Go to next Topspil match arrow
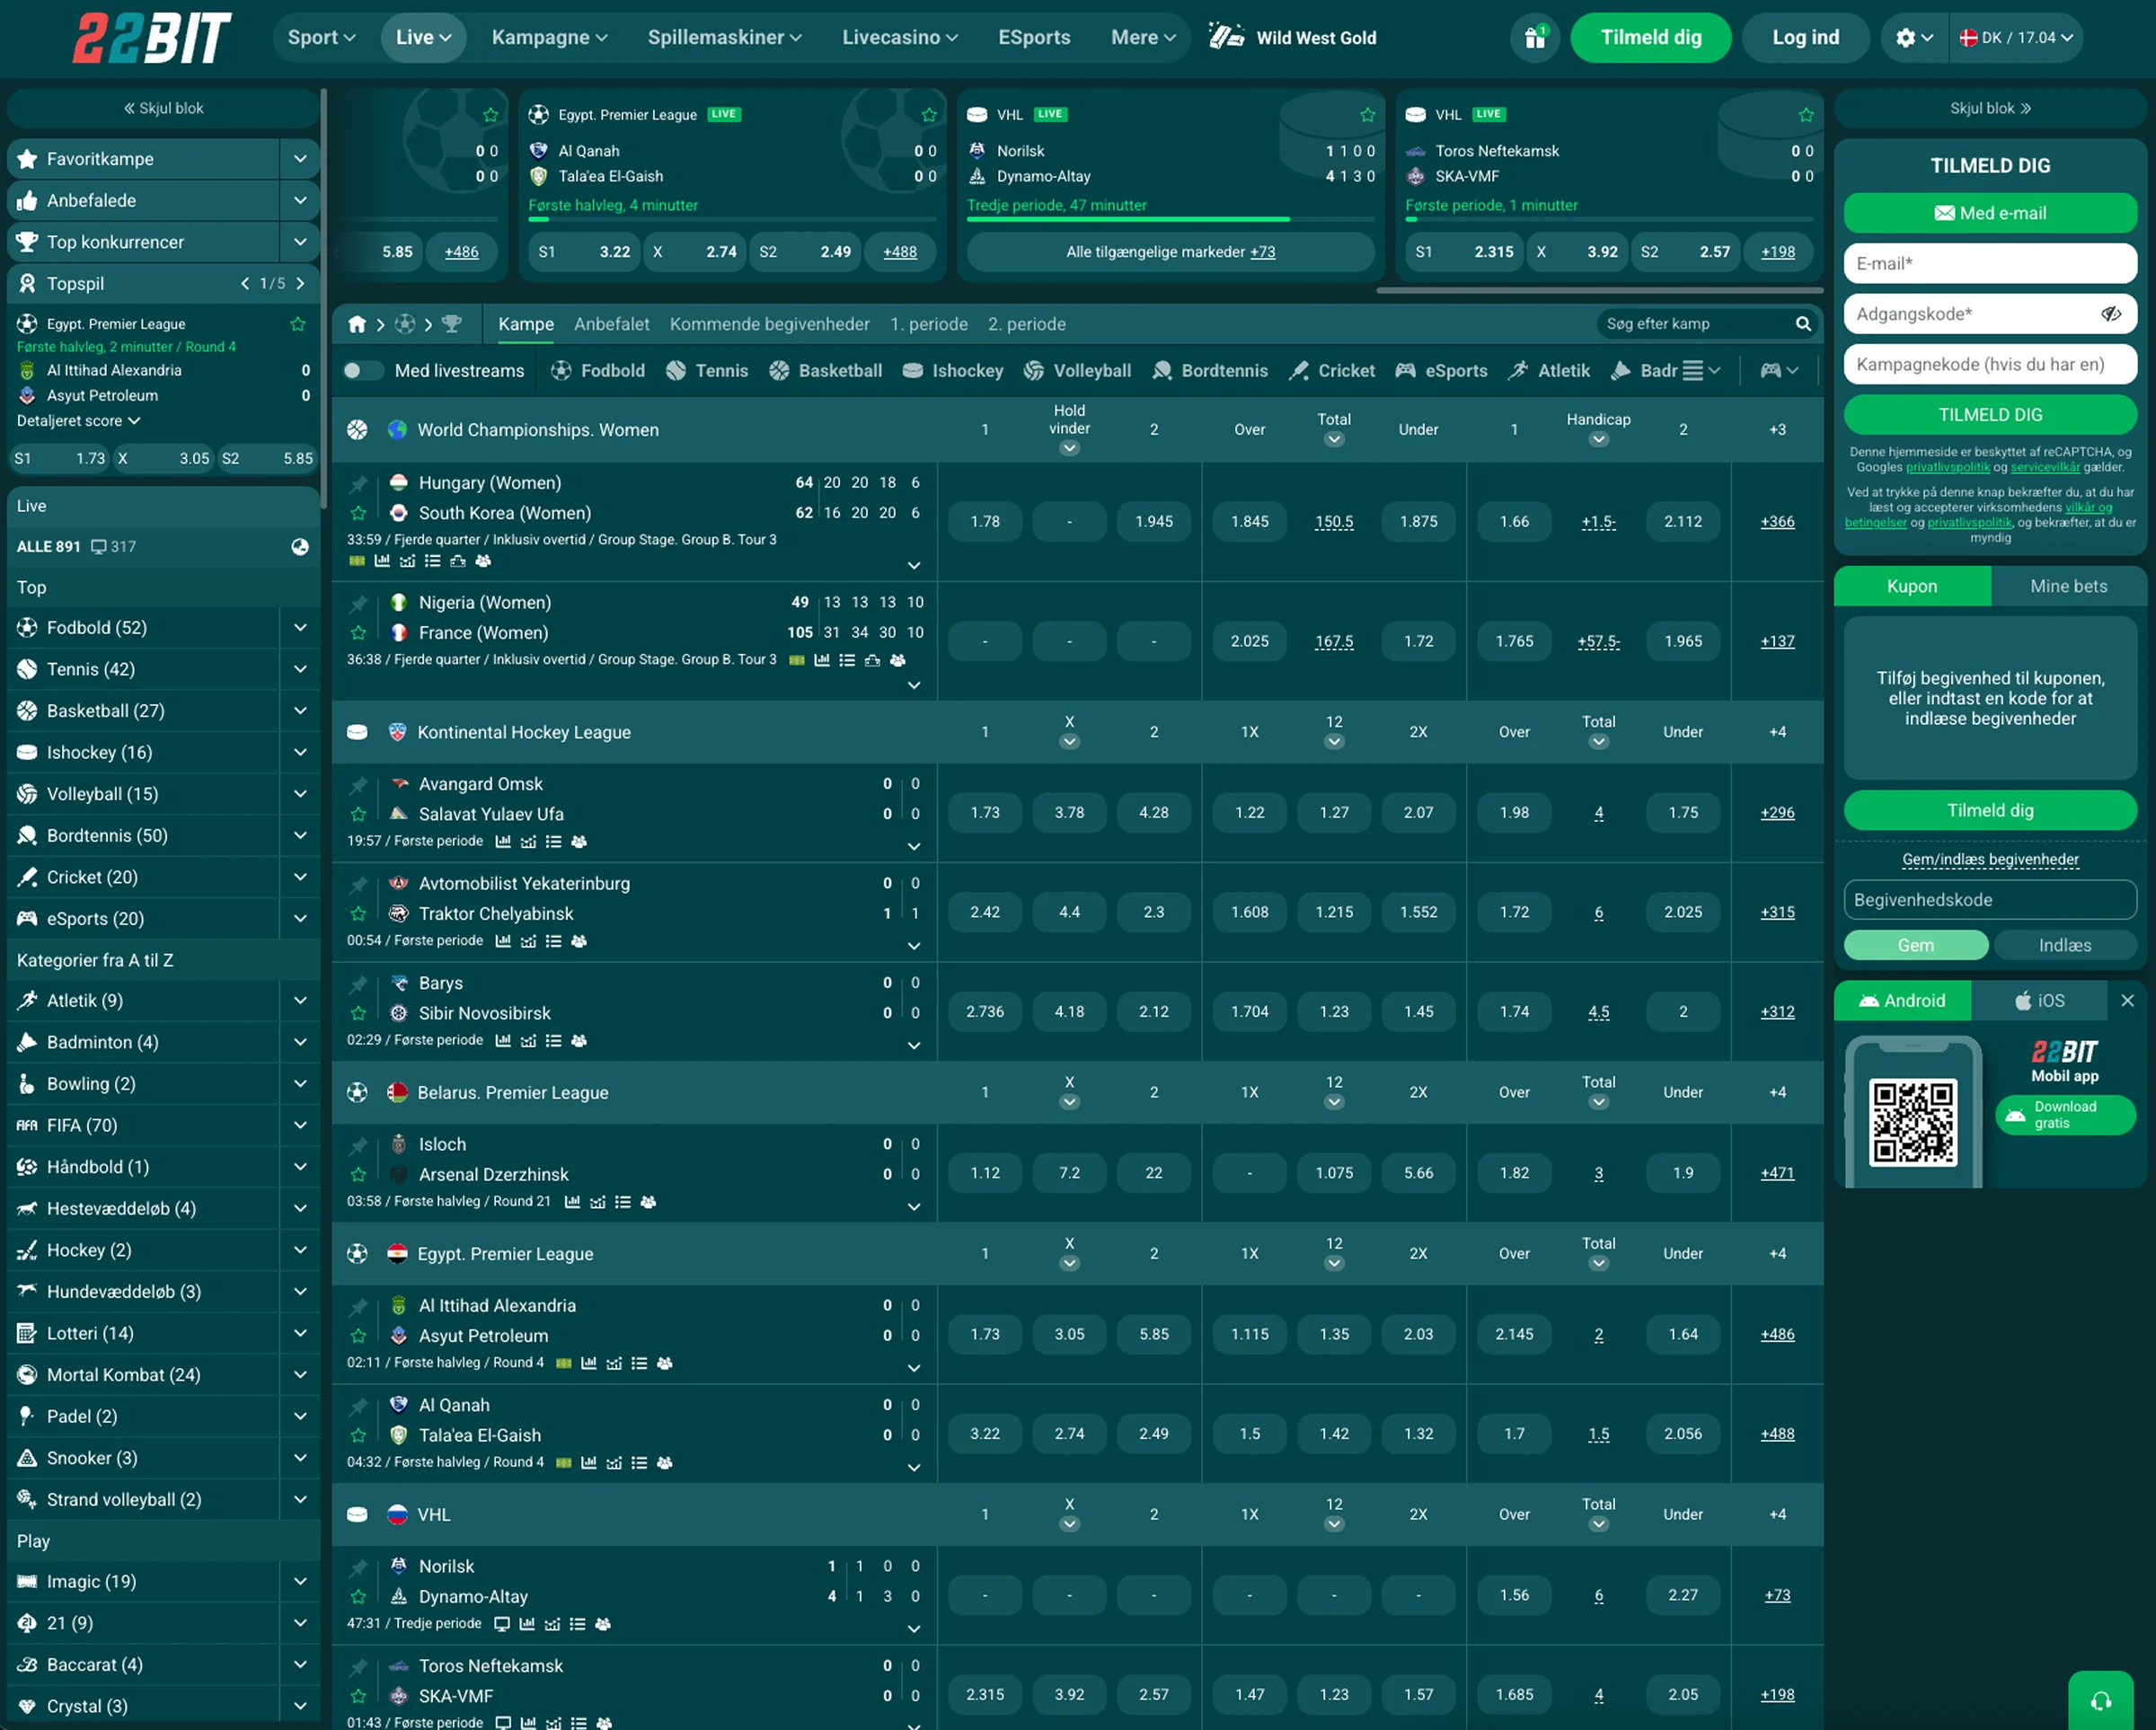The width and height of the screenshot is (2156, 1730). tap(300, 284)
